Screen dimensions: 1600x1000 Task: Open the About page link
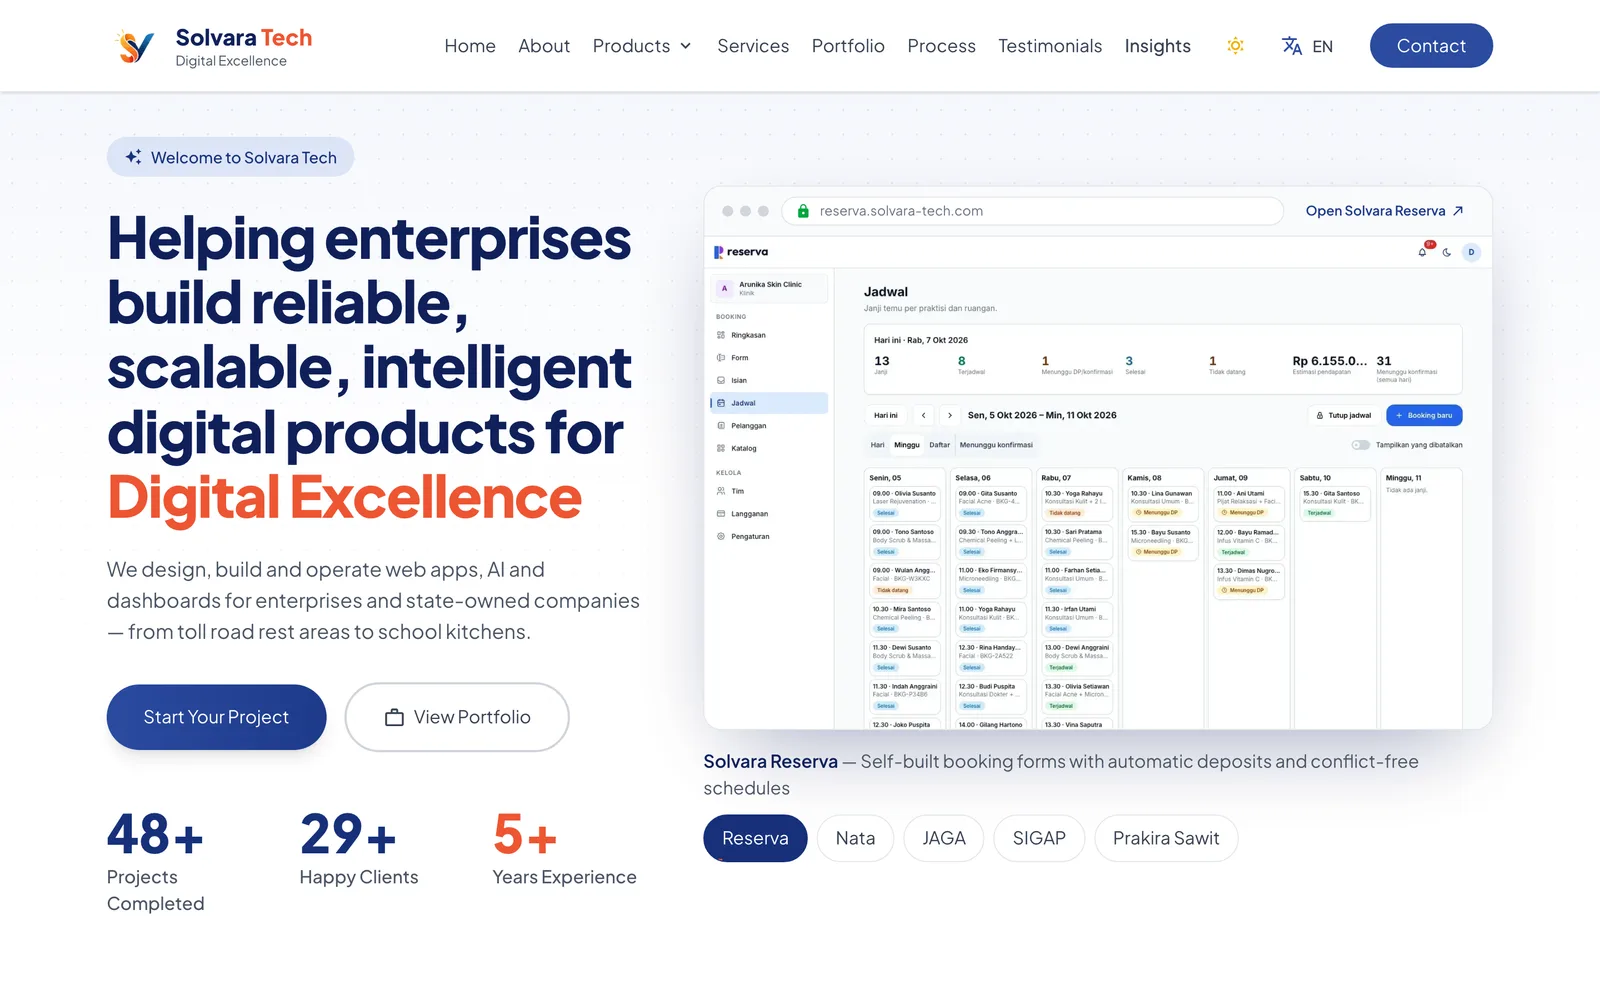pyautogui.click(x=544, y=46)
